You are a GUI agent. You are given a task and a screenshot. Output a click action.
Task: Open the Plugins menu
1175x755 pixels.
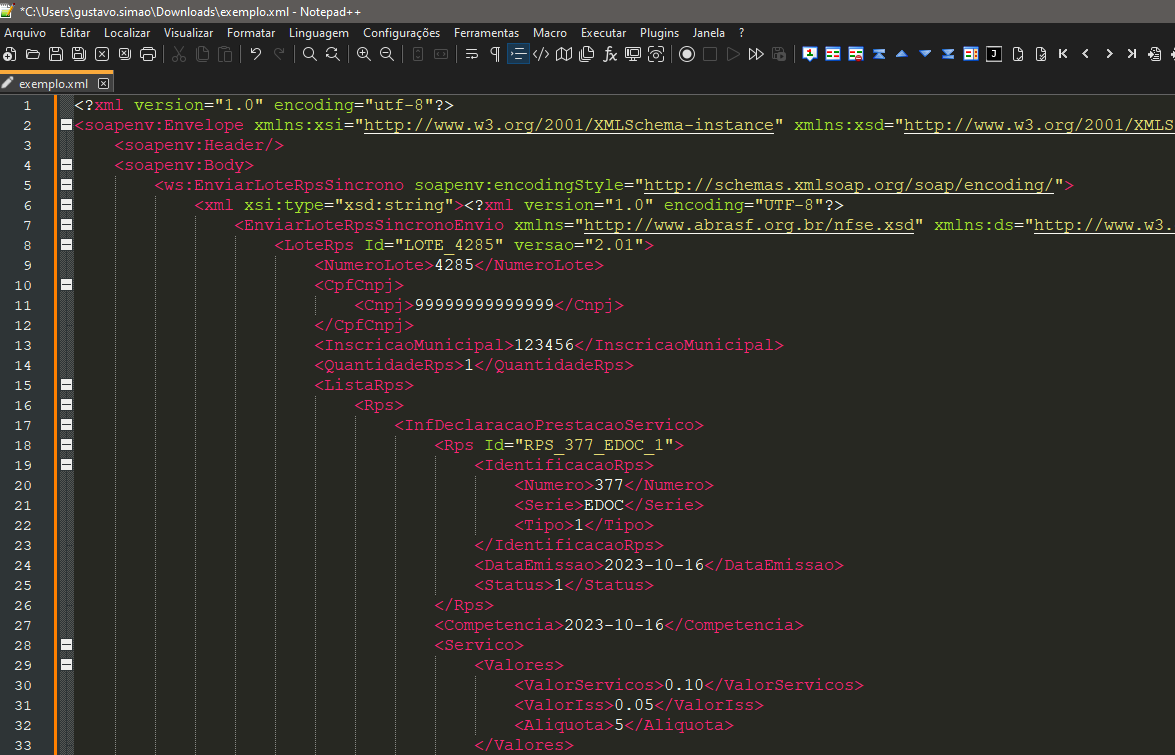pyautogui.click(x=659, y=32)
